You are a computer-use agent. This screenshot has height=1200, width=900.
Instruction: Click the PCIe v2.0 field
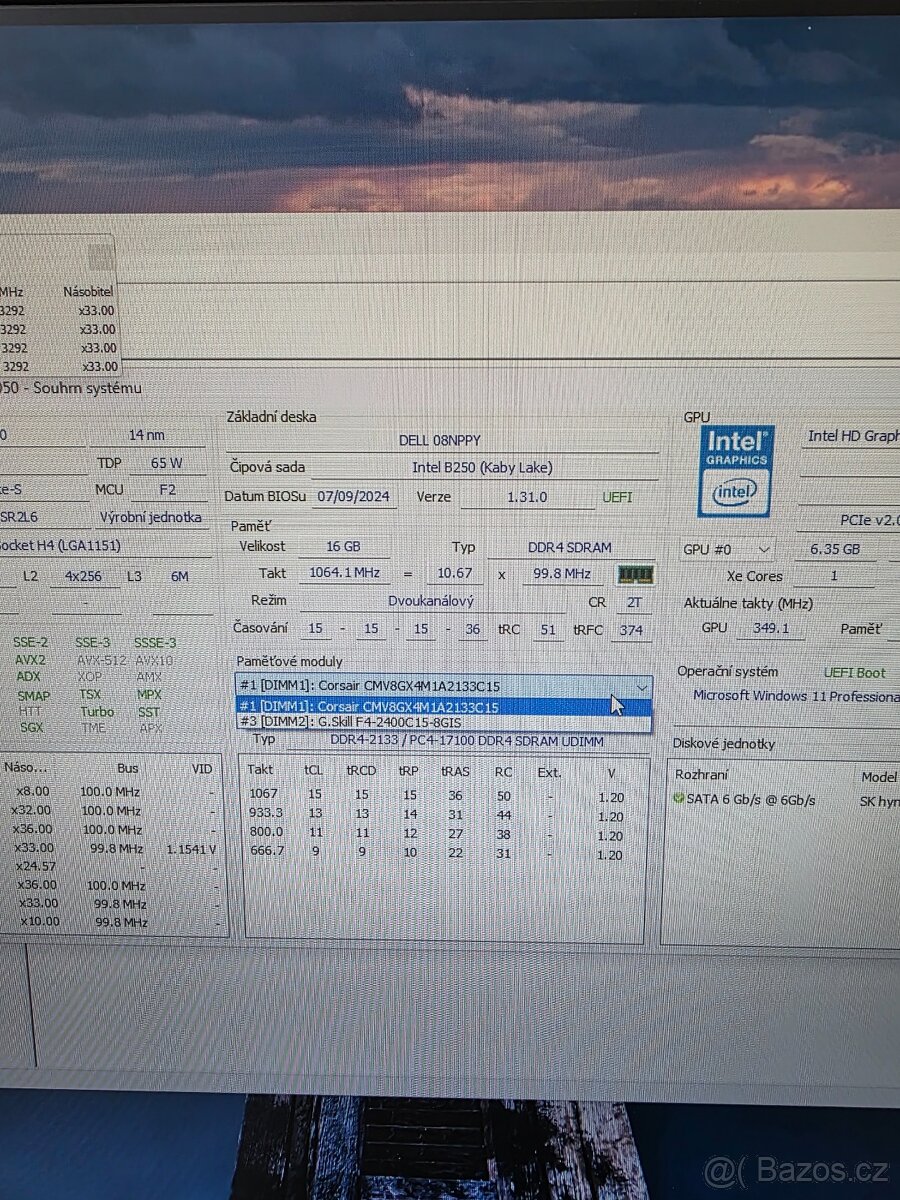pos(848,520)
